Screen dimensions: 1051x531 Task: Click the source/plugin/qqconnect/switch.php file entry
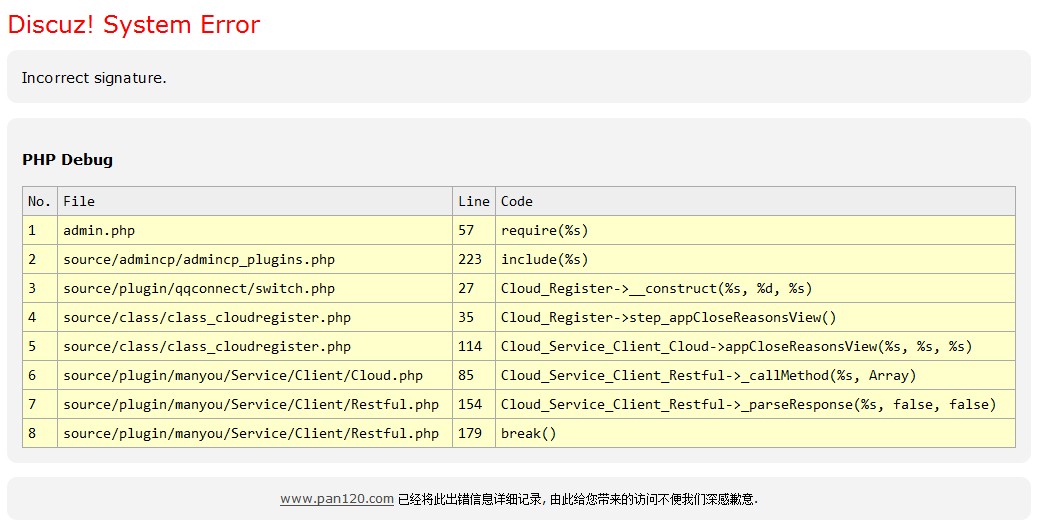199,288
